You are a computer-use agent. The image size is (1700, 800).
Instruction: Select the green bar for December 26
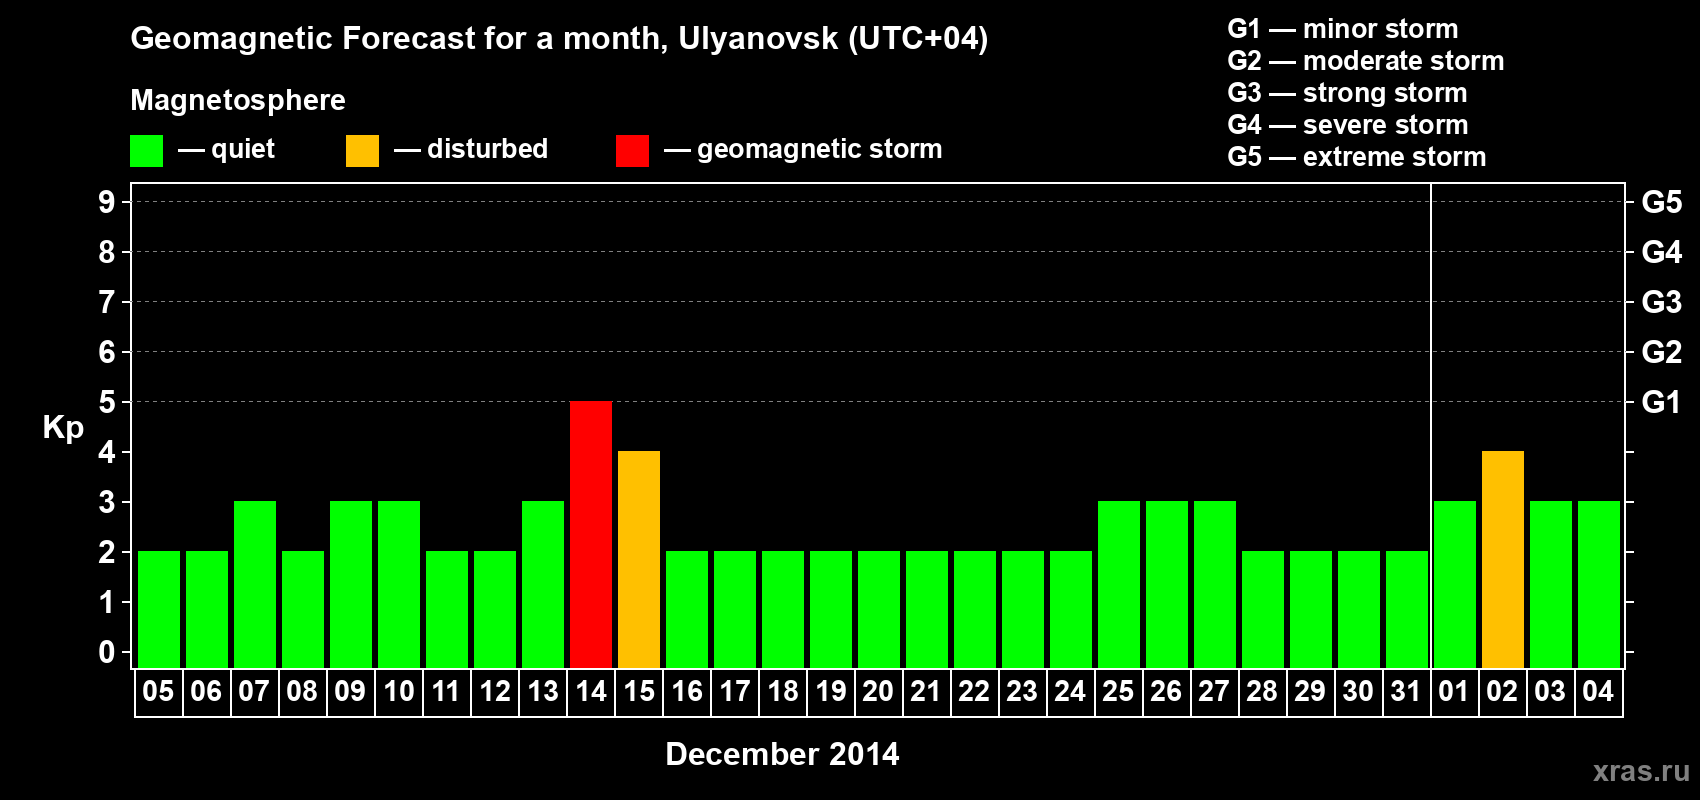1167,584
